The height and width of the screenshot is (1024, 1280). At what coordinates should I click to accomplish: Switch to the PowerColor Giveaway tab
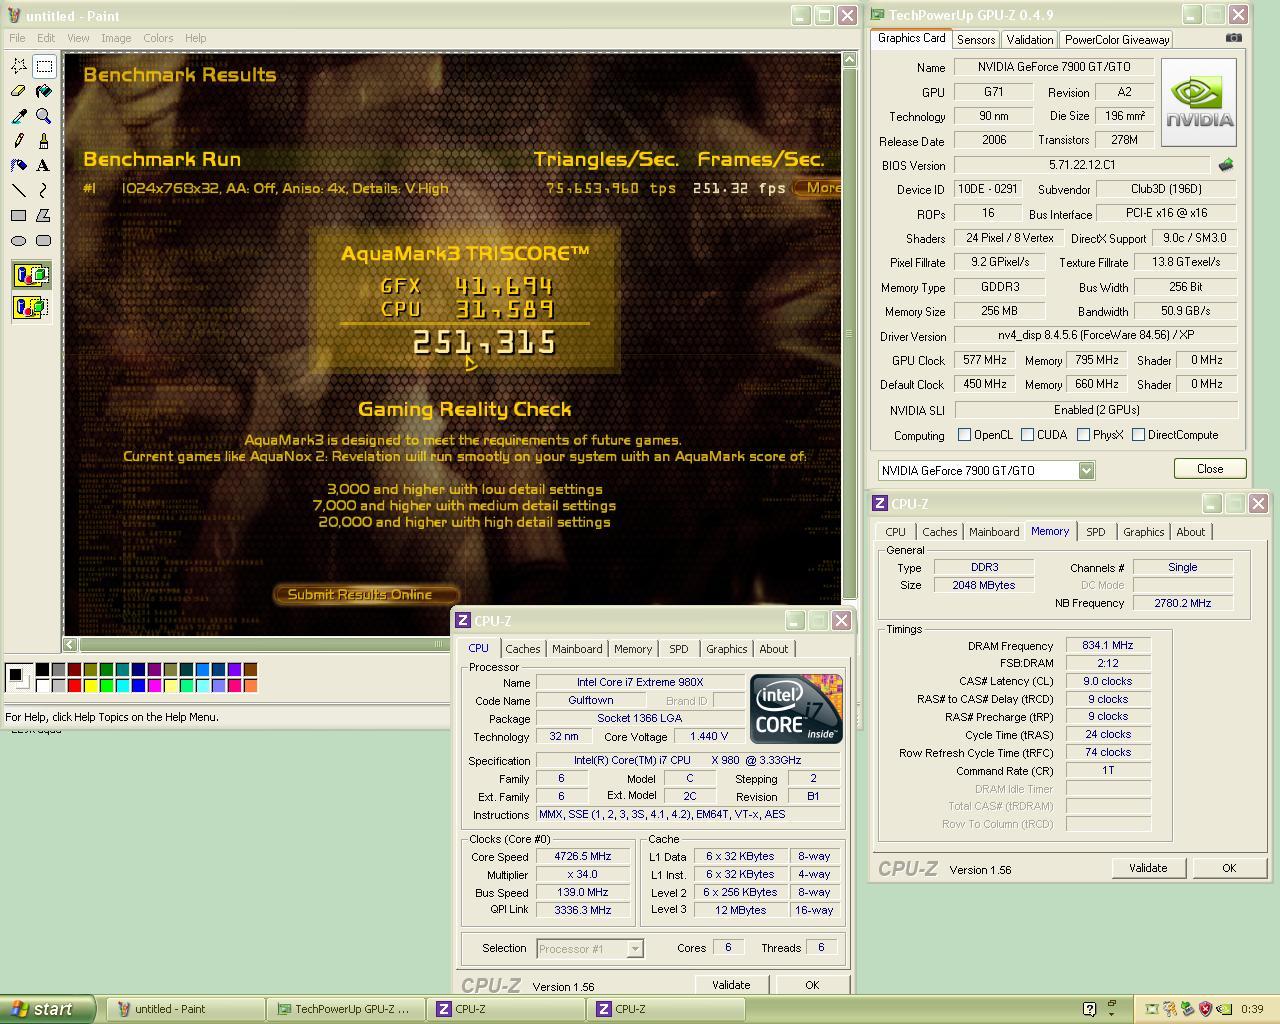[1116, 40]
